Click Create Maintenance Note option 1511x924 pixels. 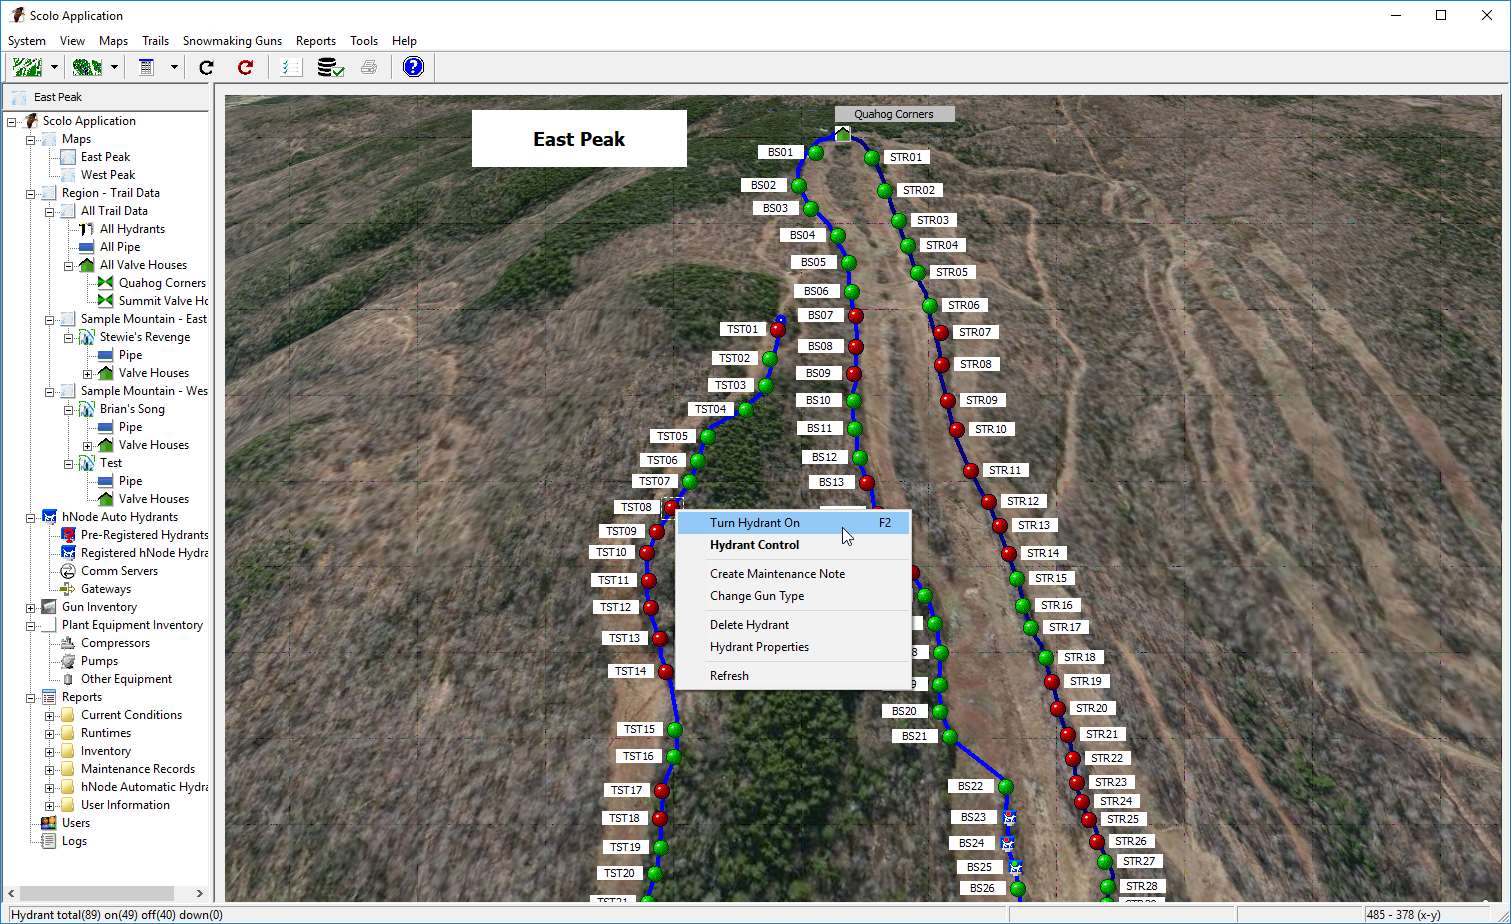pos(776,573)
